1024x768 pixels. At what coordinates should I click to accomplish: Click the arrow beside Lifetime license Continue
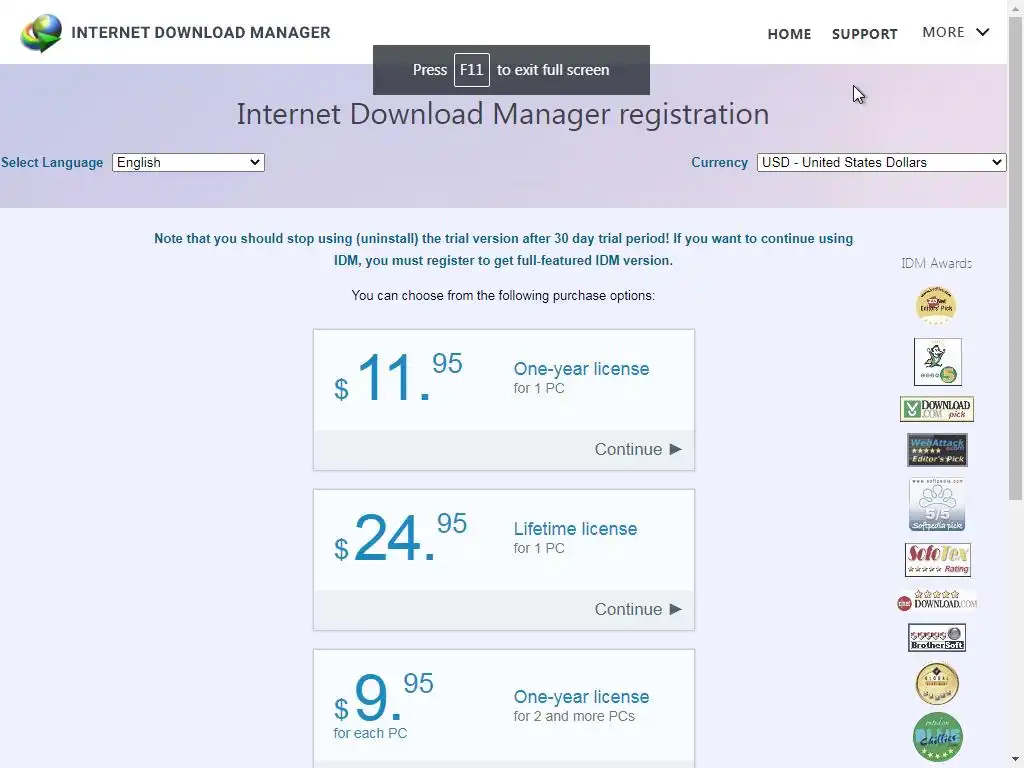(x=676, y=609)
